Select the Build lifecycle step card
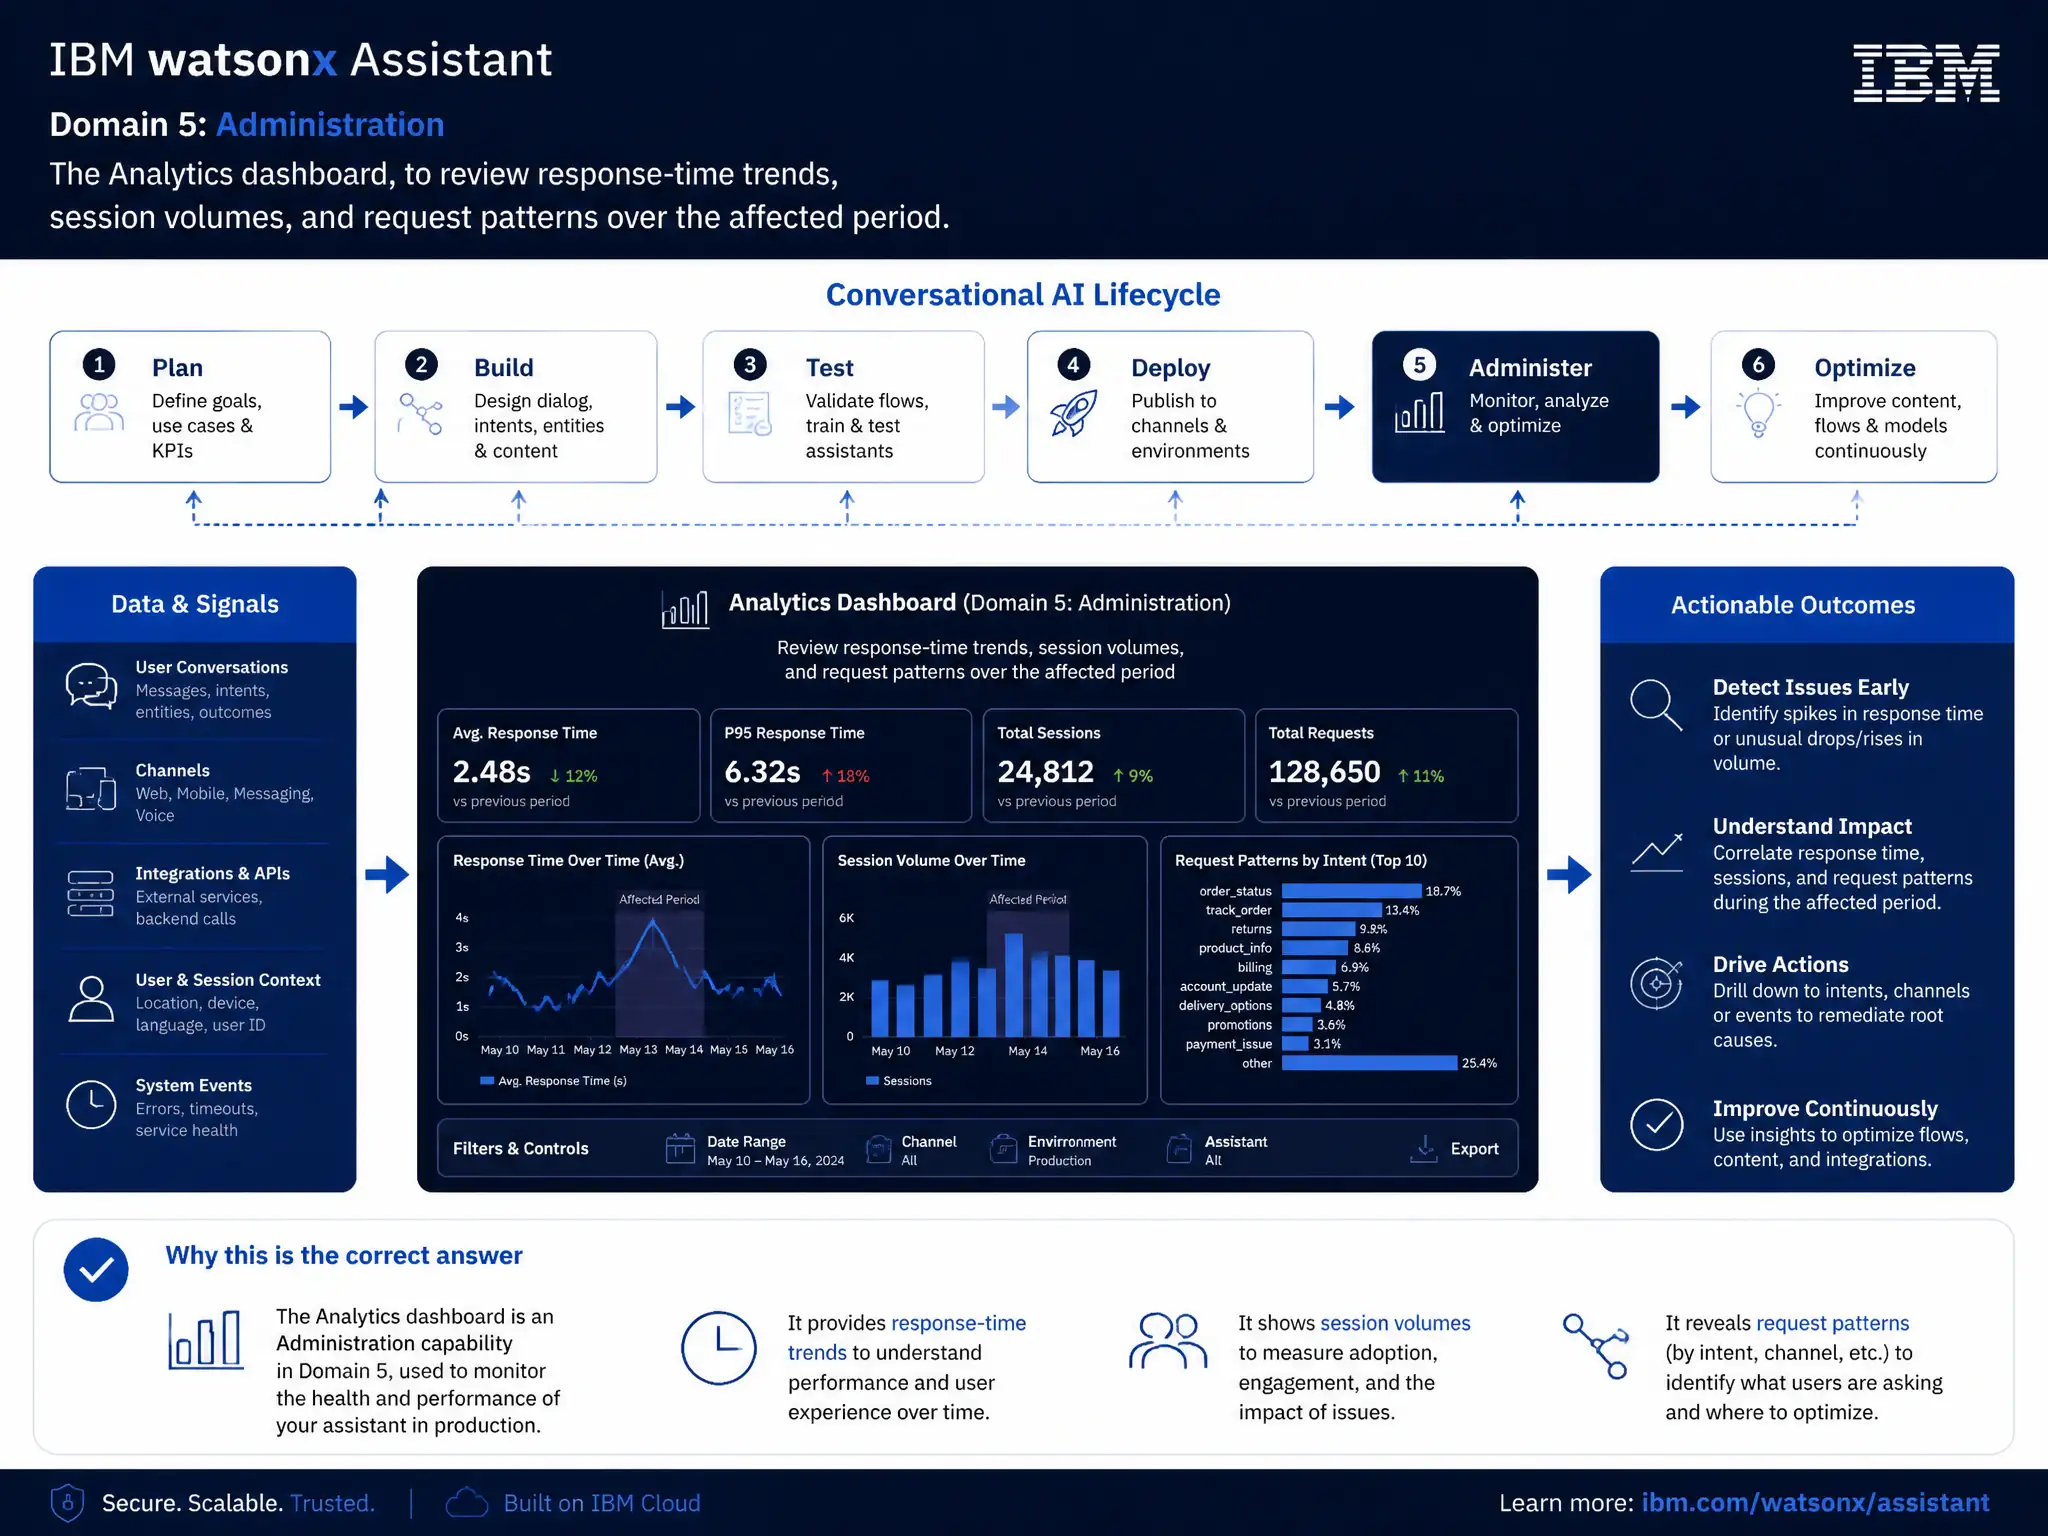The width and height of the screenshot is (2048, 1536). [516, 407]
